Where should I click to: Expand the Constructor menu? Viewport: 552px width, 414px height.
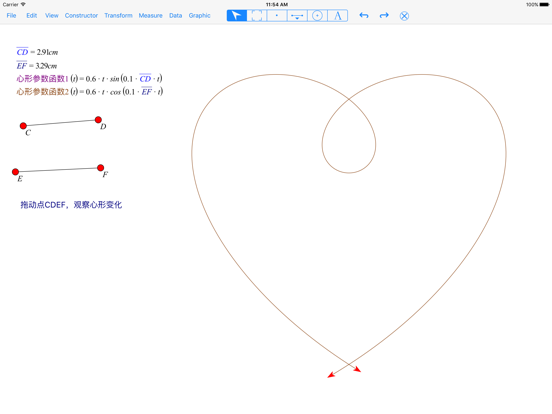(81, 15)
